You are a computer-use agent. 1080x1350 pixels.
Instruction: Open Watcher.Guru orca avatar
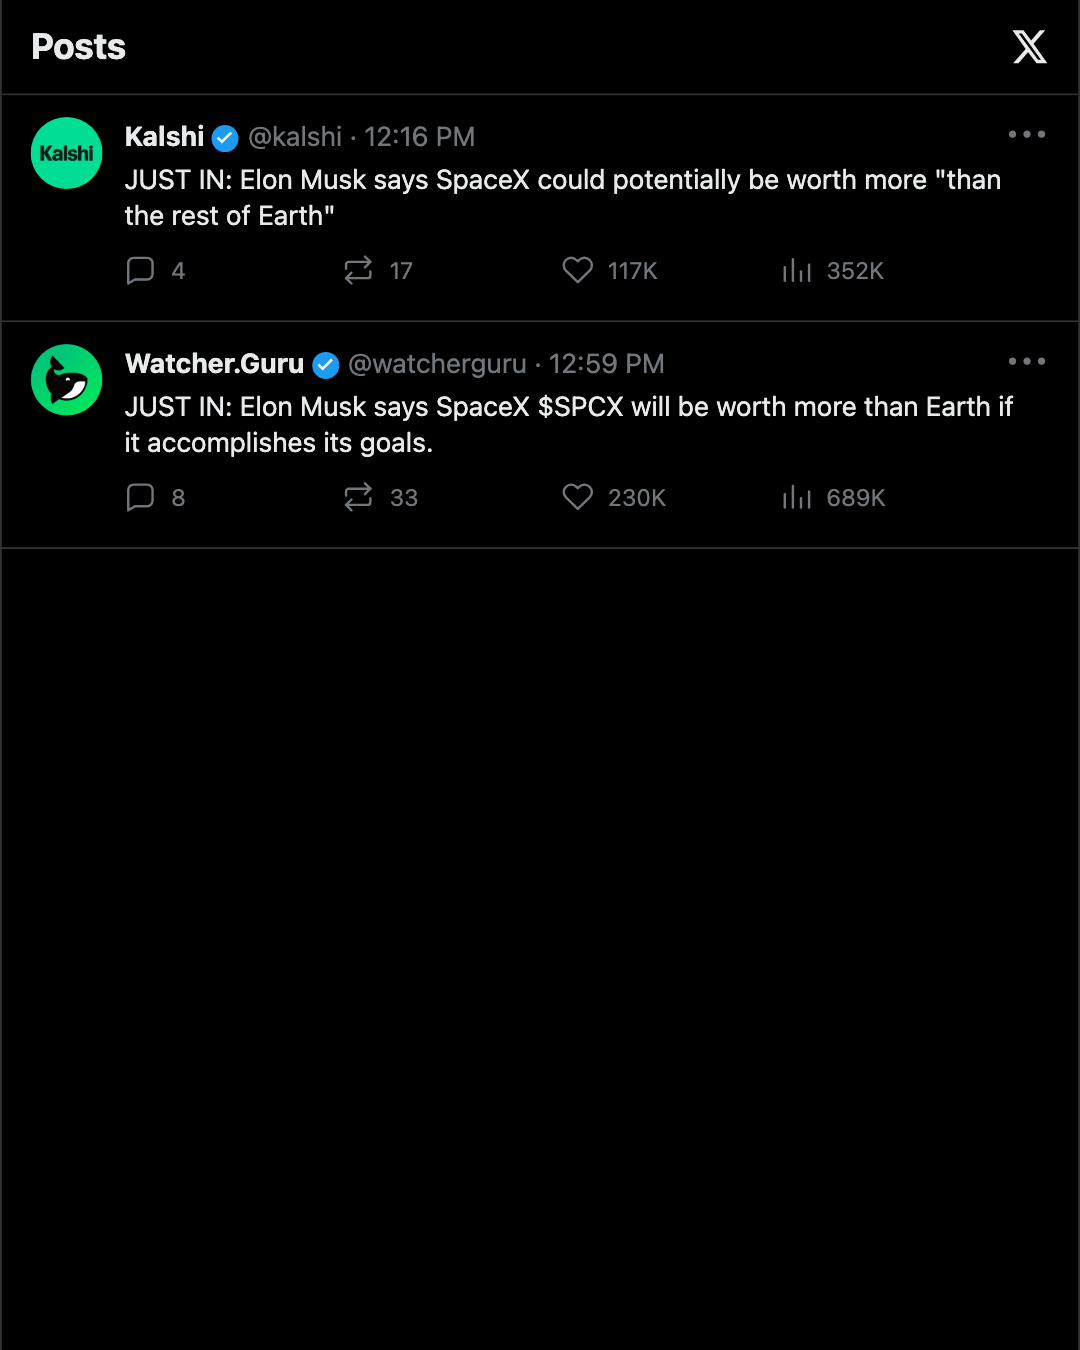tap(67, 380)
